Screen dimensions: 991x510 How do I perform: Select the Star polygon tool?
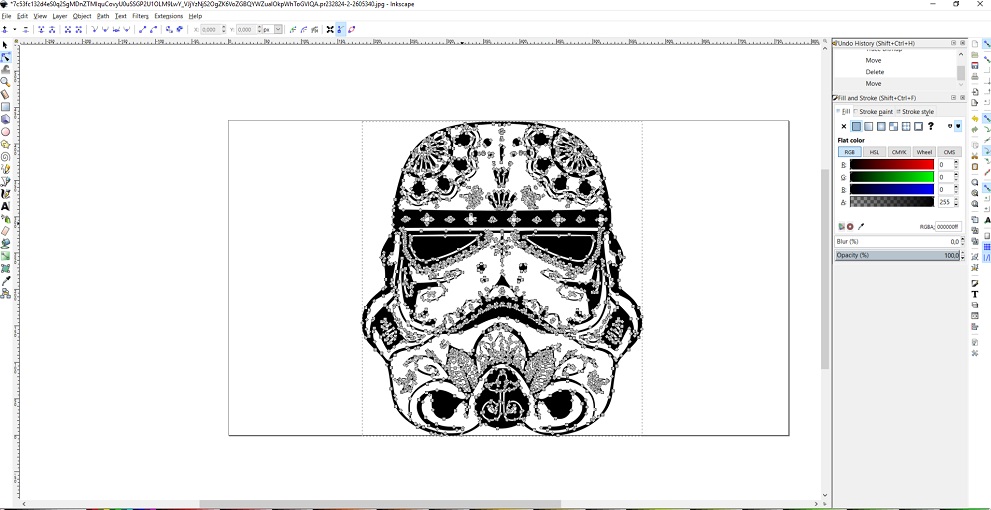(5, 144)
